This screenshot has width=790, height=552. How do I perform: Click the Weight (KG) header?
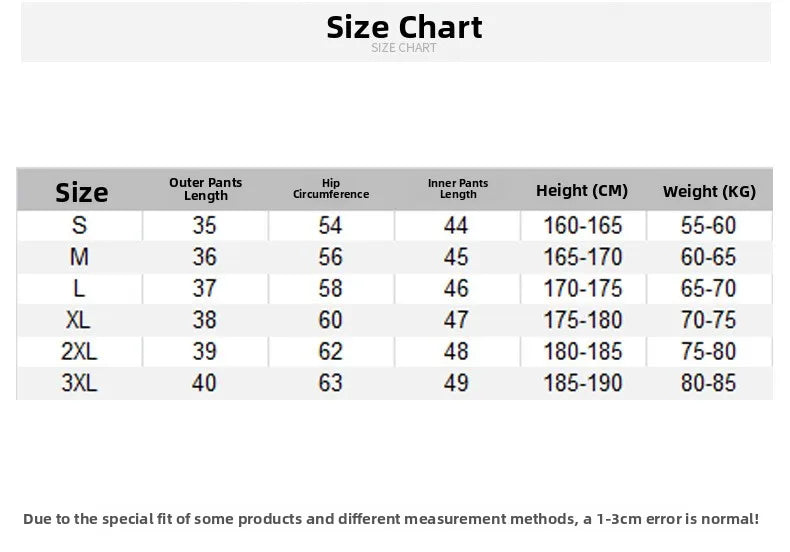click(709, 191)
